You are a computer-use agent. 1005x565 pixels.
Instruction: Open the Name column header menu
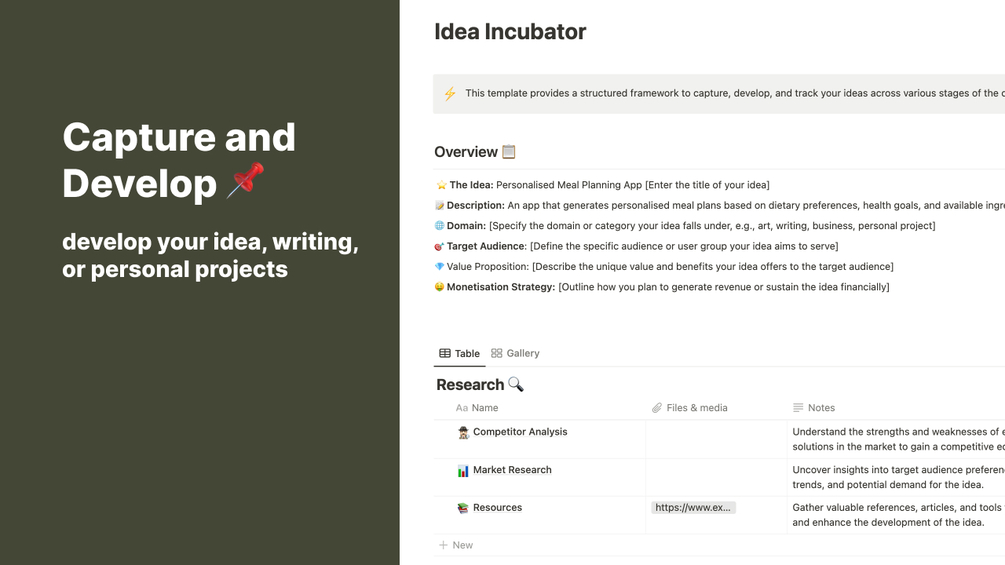pos(484,408)
